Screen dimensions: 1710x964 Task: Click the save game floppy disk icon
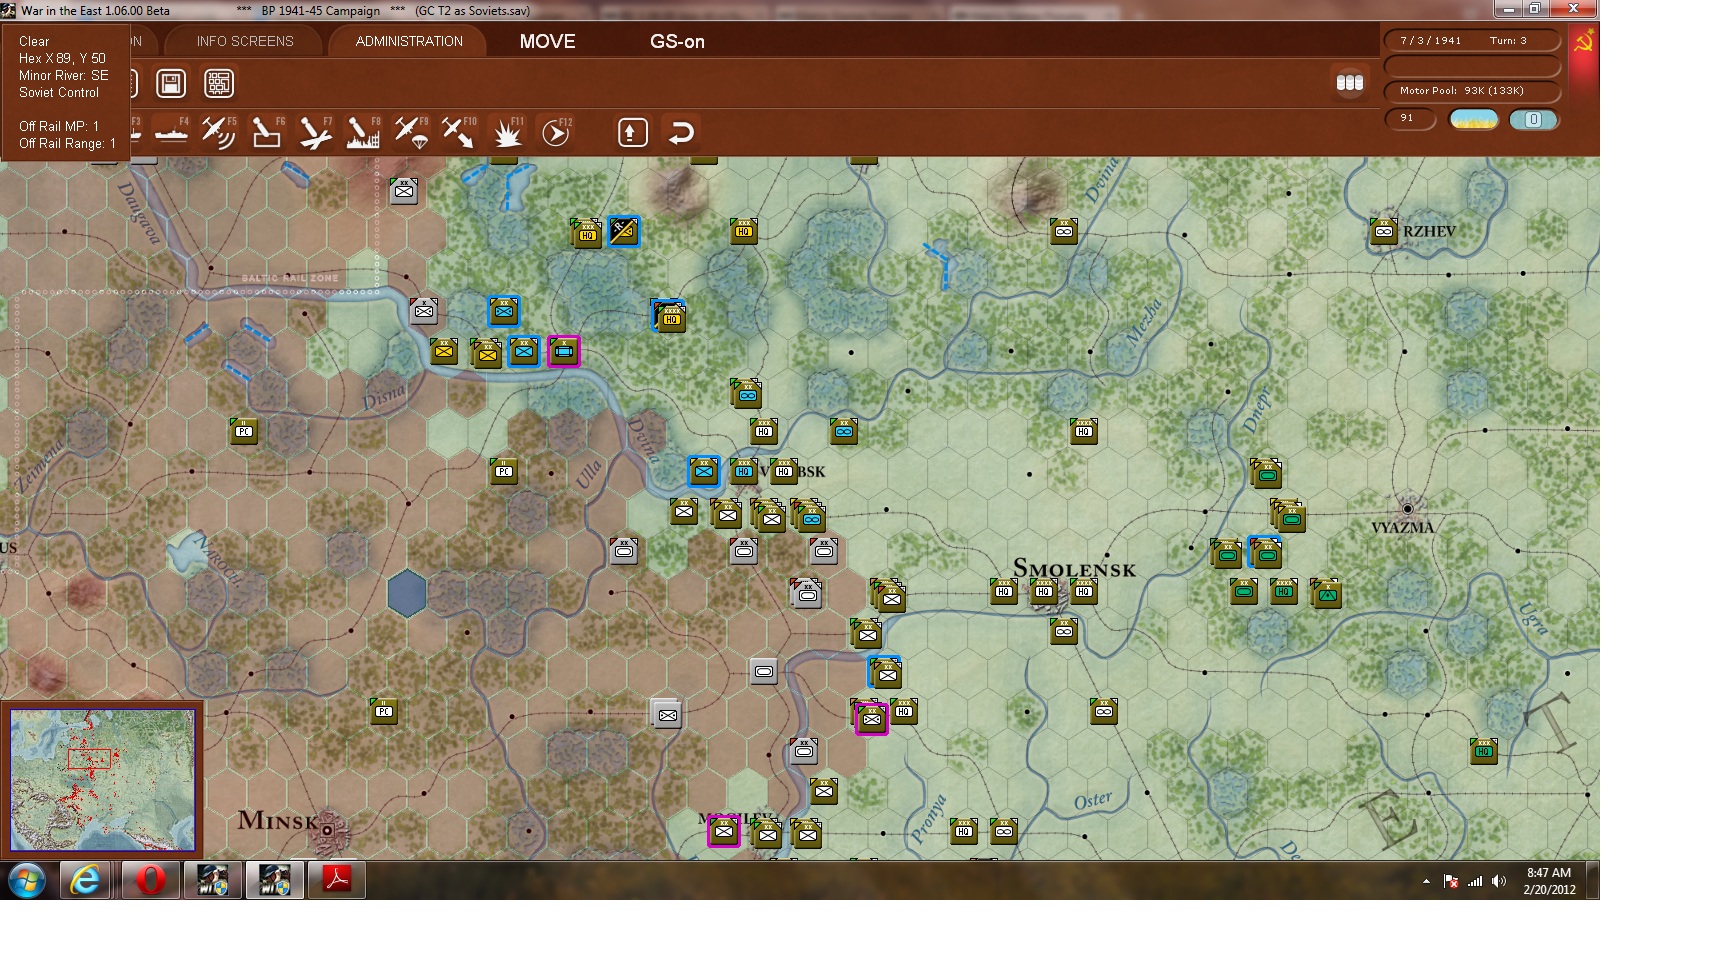click(x=171, y=83)
